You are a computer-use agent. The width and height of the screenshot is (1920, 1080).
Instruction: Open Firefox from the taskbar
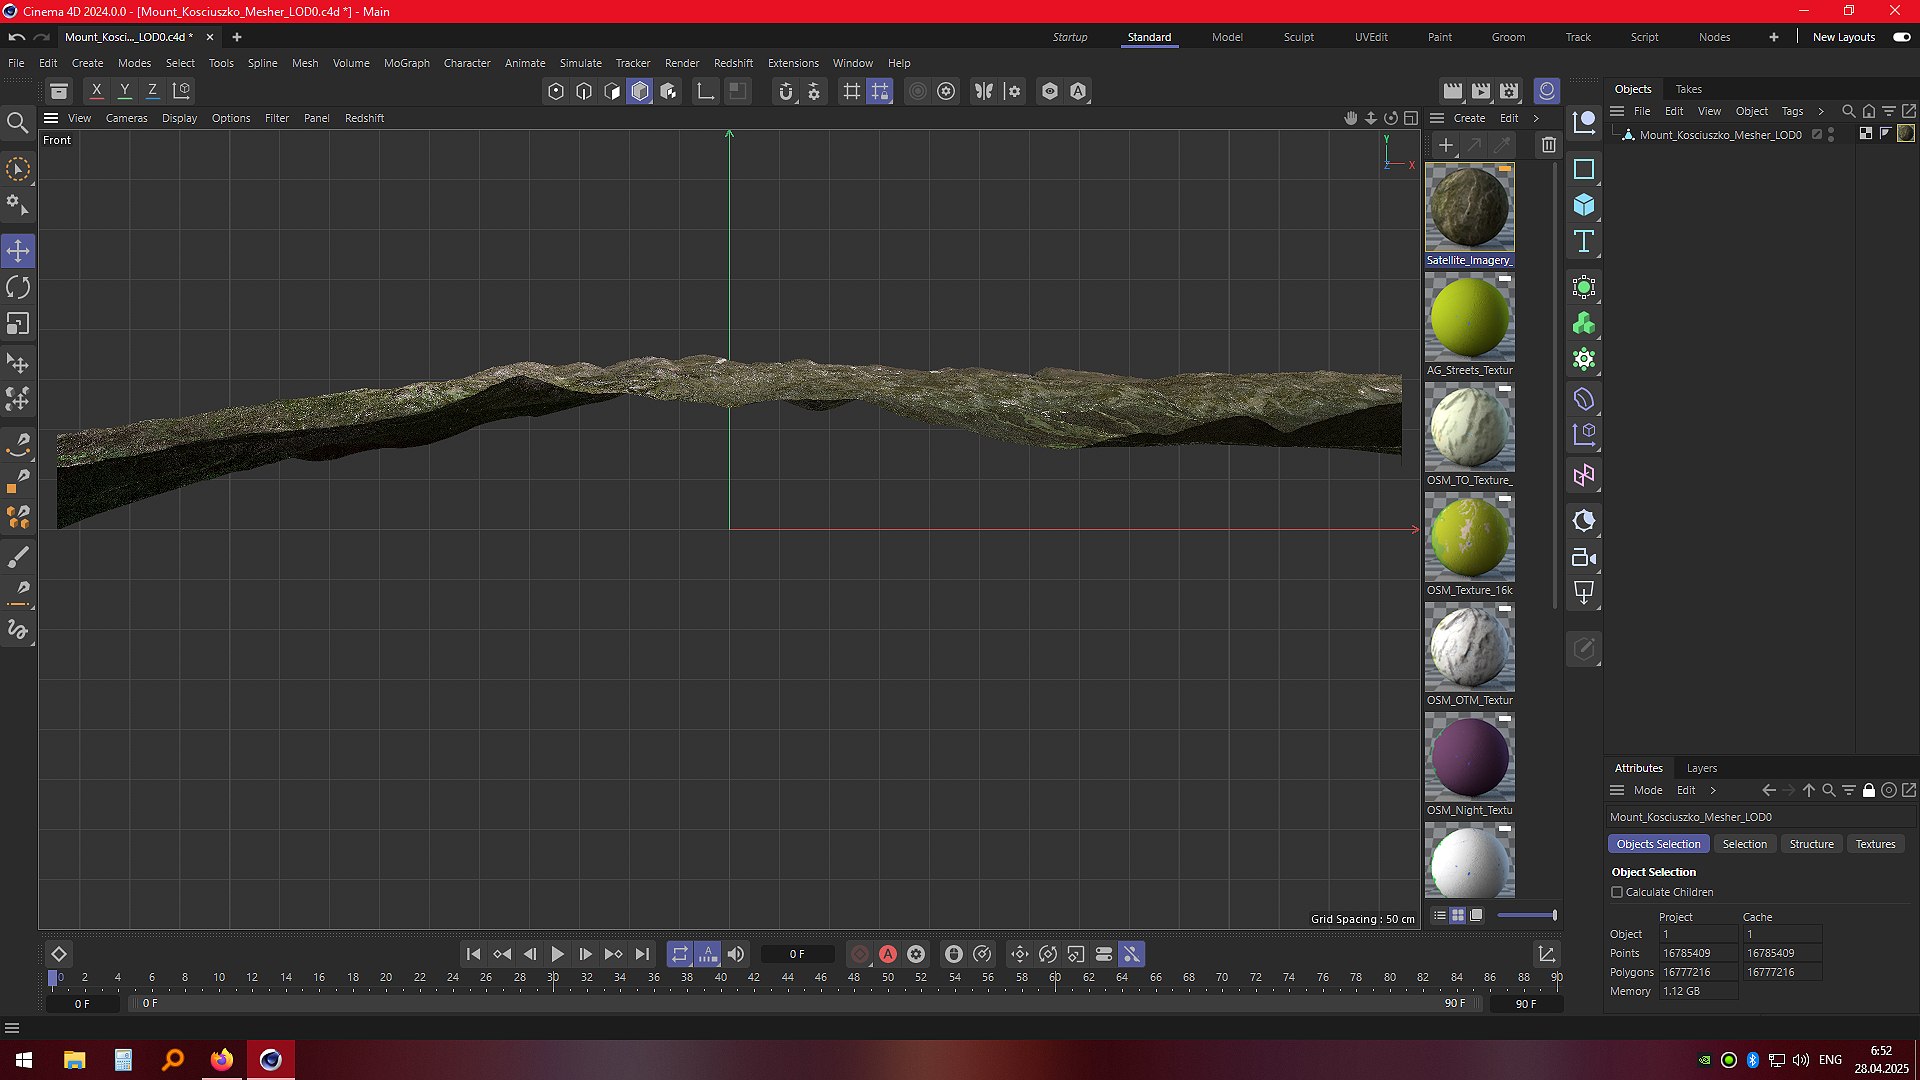[221, 1060]
